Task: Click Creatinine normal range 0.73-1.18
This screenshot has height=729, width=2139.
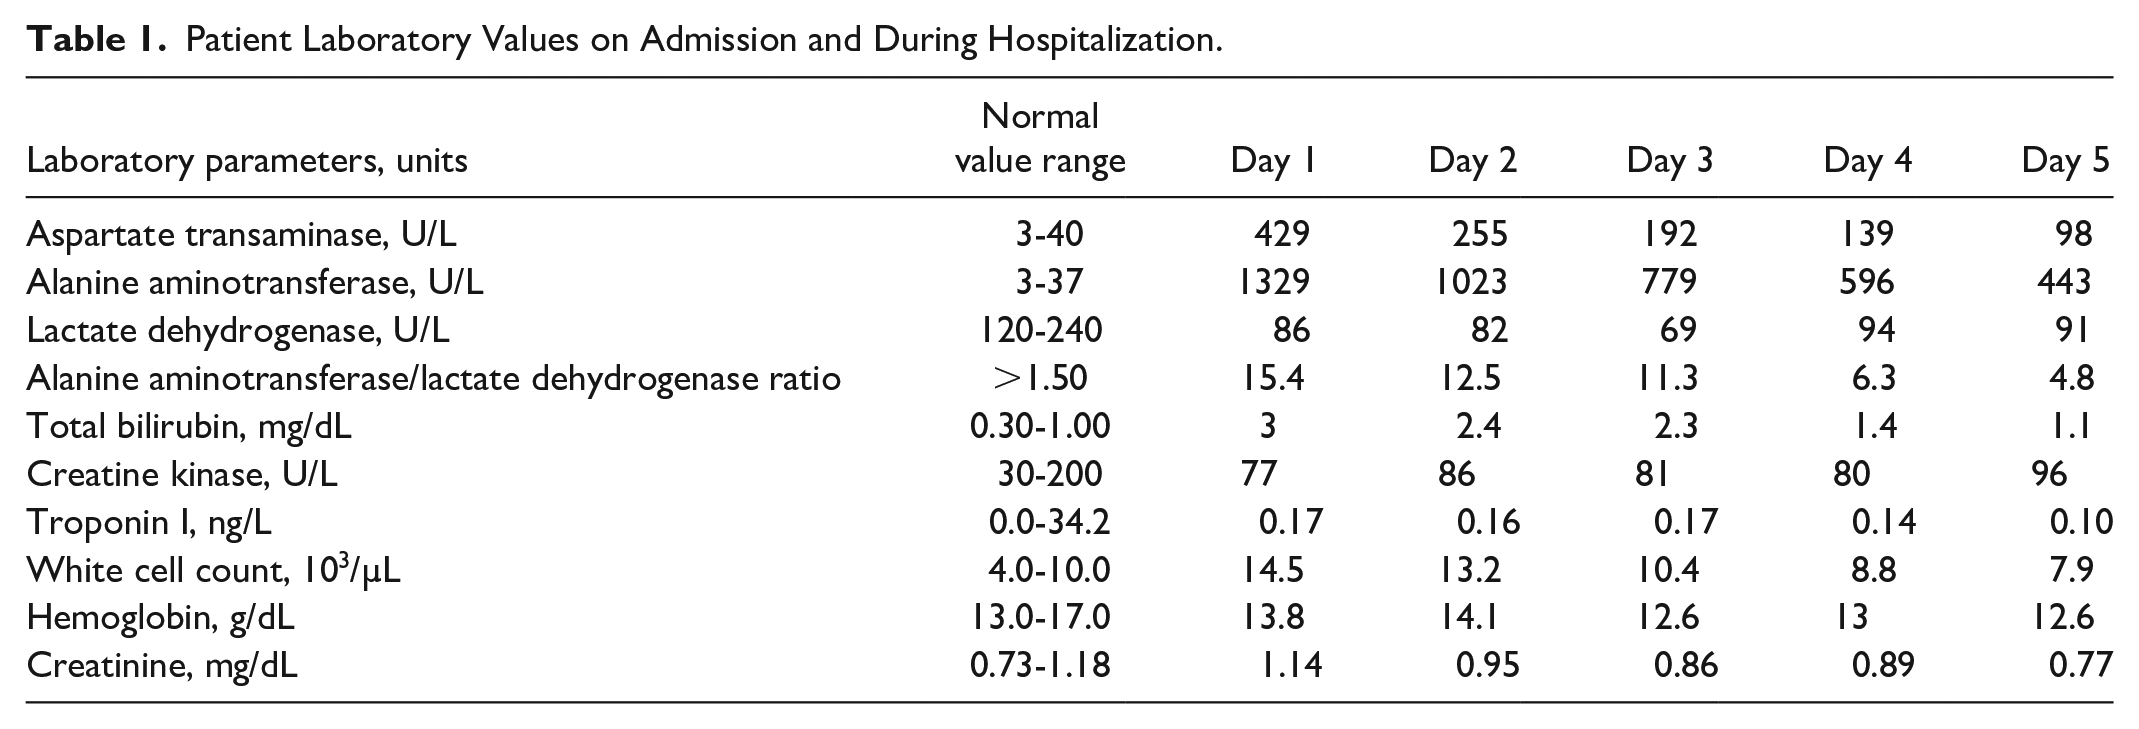Action: (x=1040, y=666)
